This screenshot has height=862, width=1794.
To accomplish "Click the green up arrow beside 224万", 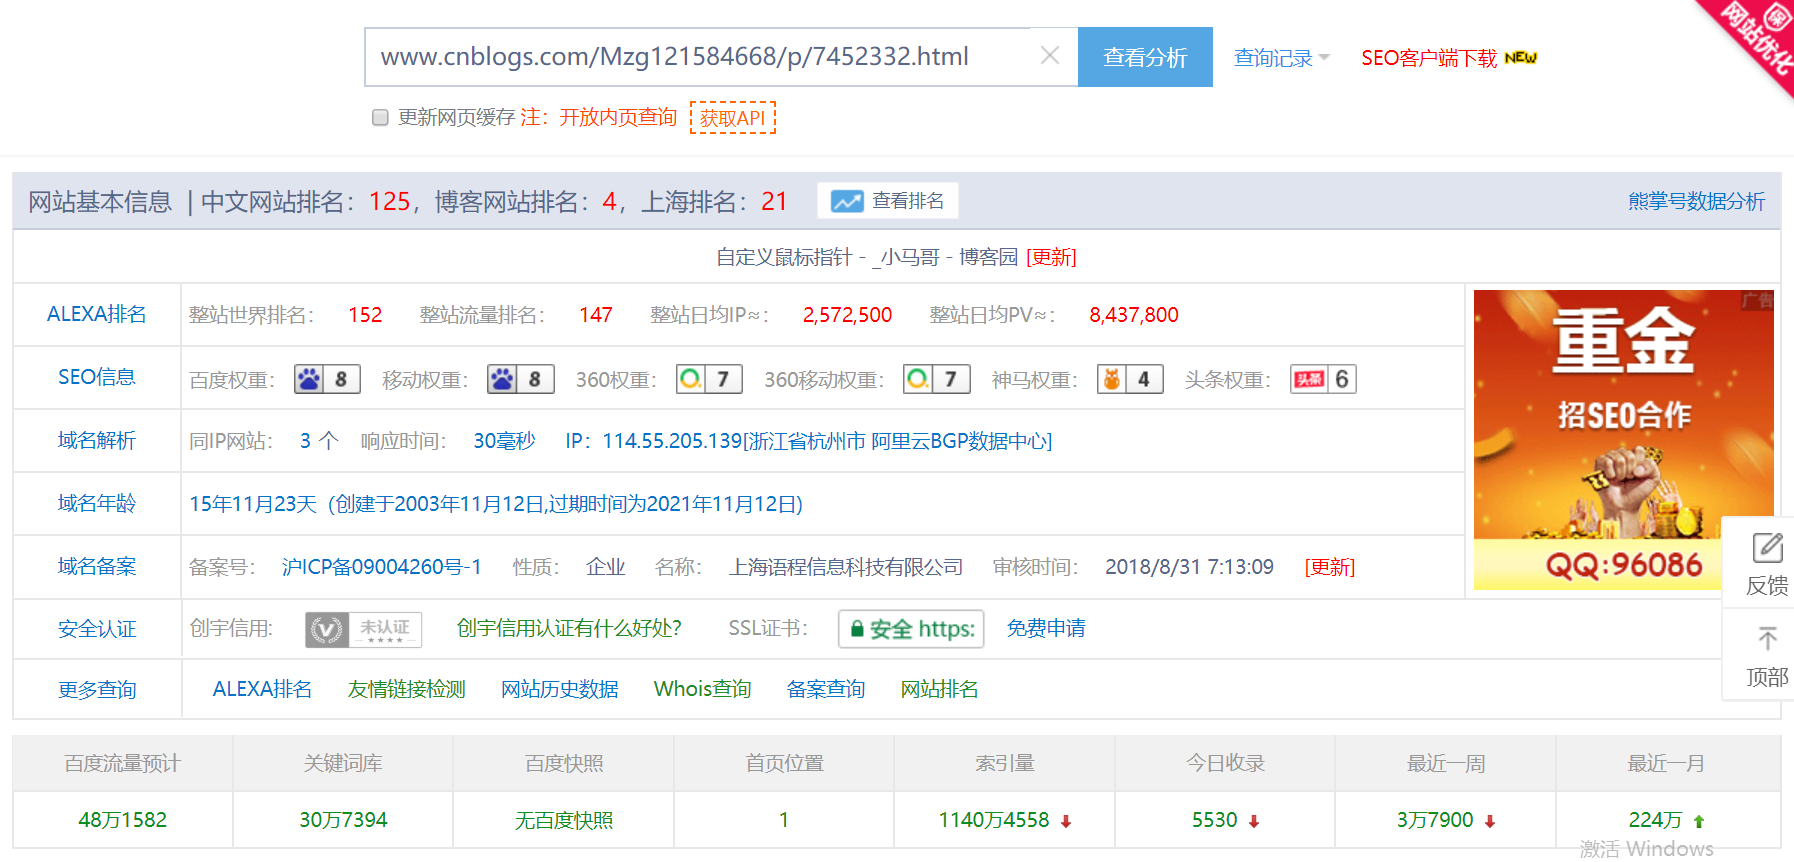I will (x=1698, y=821).
